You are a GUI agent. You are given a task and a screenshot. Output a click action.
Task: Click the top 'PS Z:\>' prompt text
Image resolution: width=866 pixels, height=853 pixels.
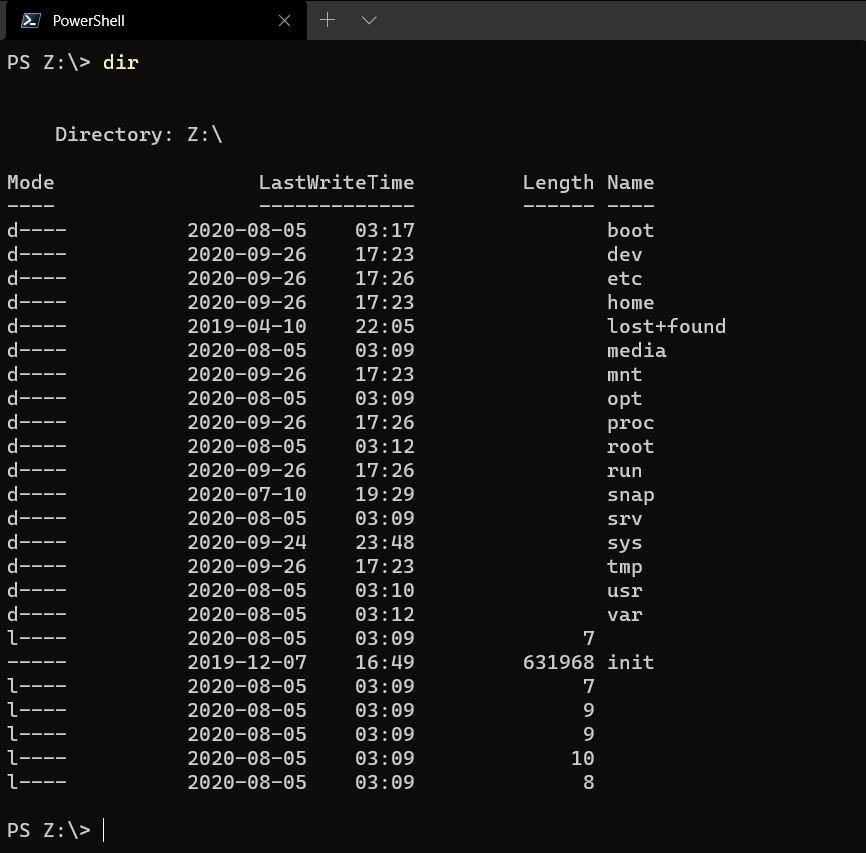click(x=49, y=62)
